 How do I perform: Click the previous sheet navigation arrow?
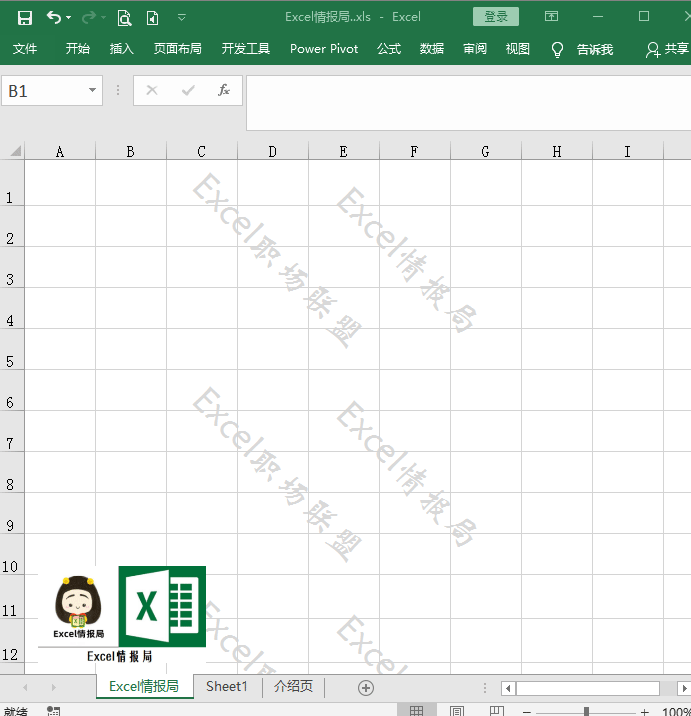(x=26, y=687)
